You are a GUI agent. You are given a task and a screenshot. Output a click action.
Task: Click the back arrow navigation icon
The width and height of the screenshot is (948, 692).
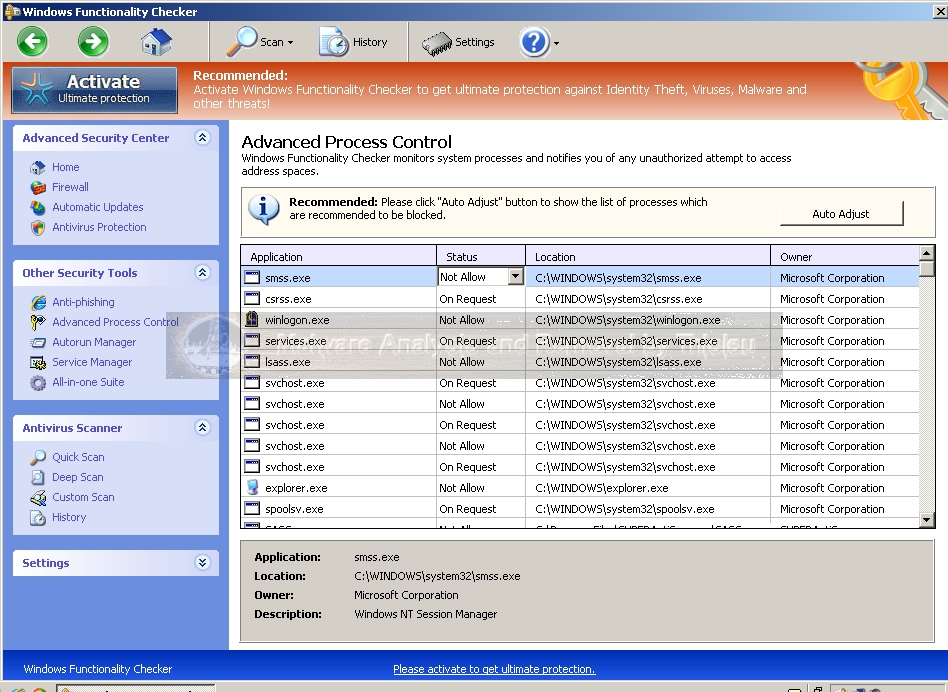click(x=31, y=42)
